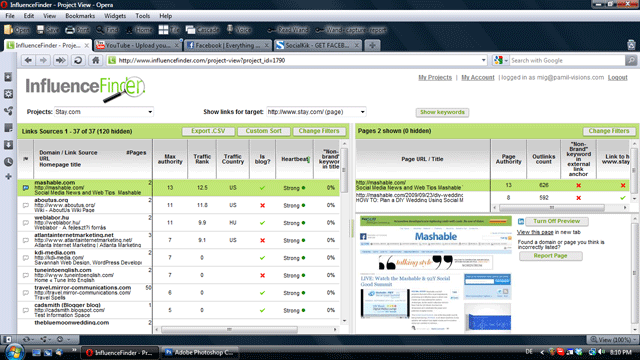This screenshot has width=640, height=360.
Task: Click the Open toolbar icon
Action: coord(16,30)
